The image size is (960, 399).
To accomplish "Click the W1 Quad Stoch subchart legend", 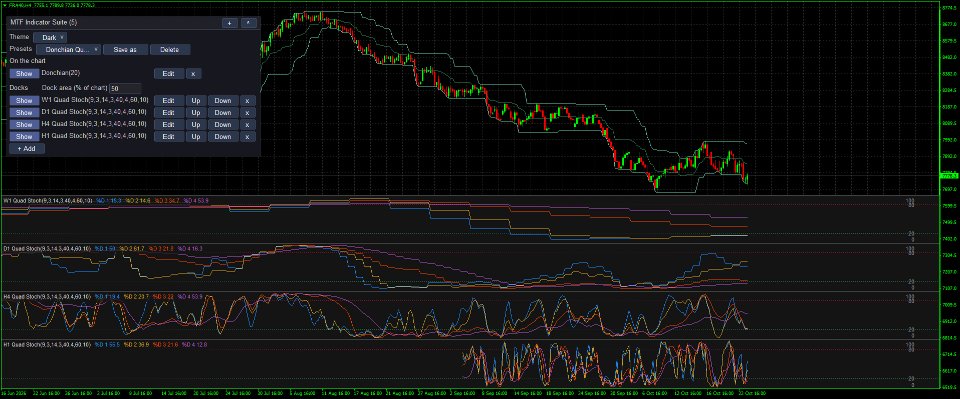I will tap(106, 200).
